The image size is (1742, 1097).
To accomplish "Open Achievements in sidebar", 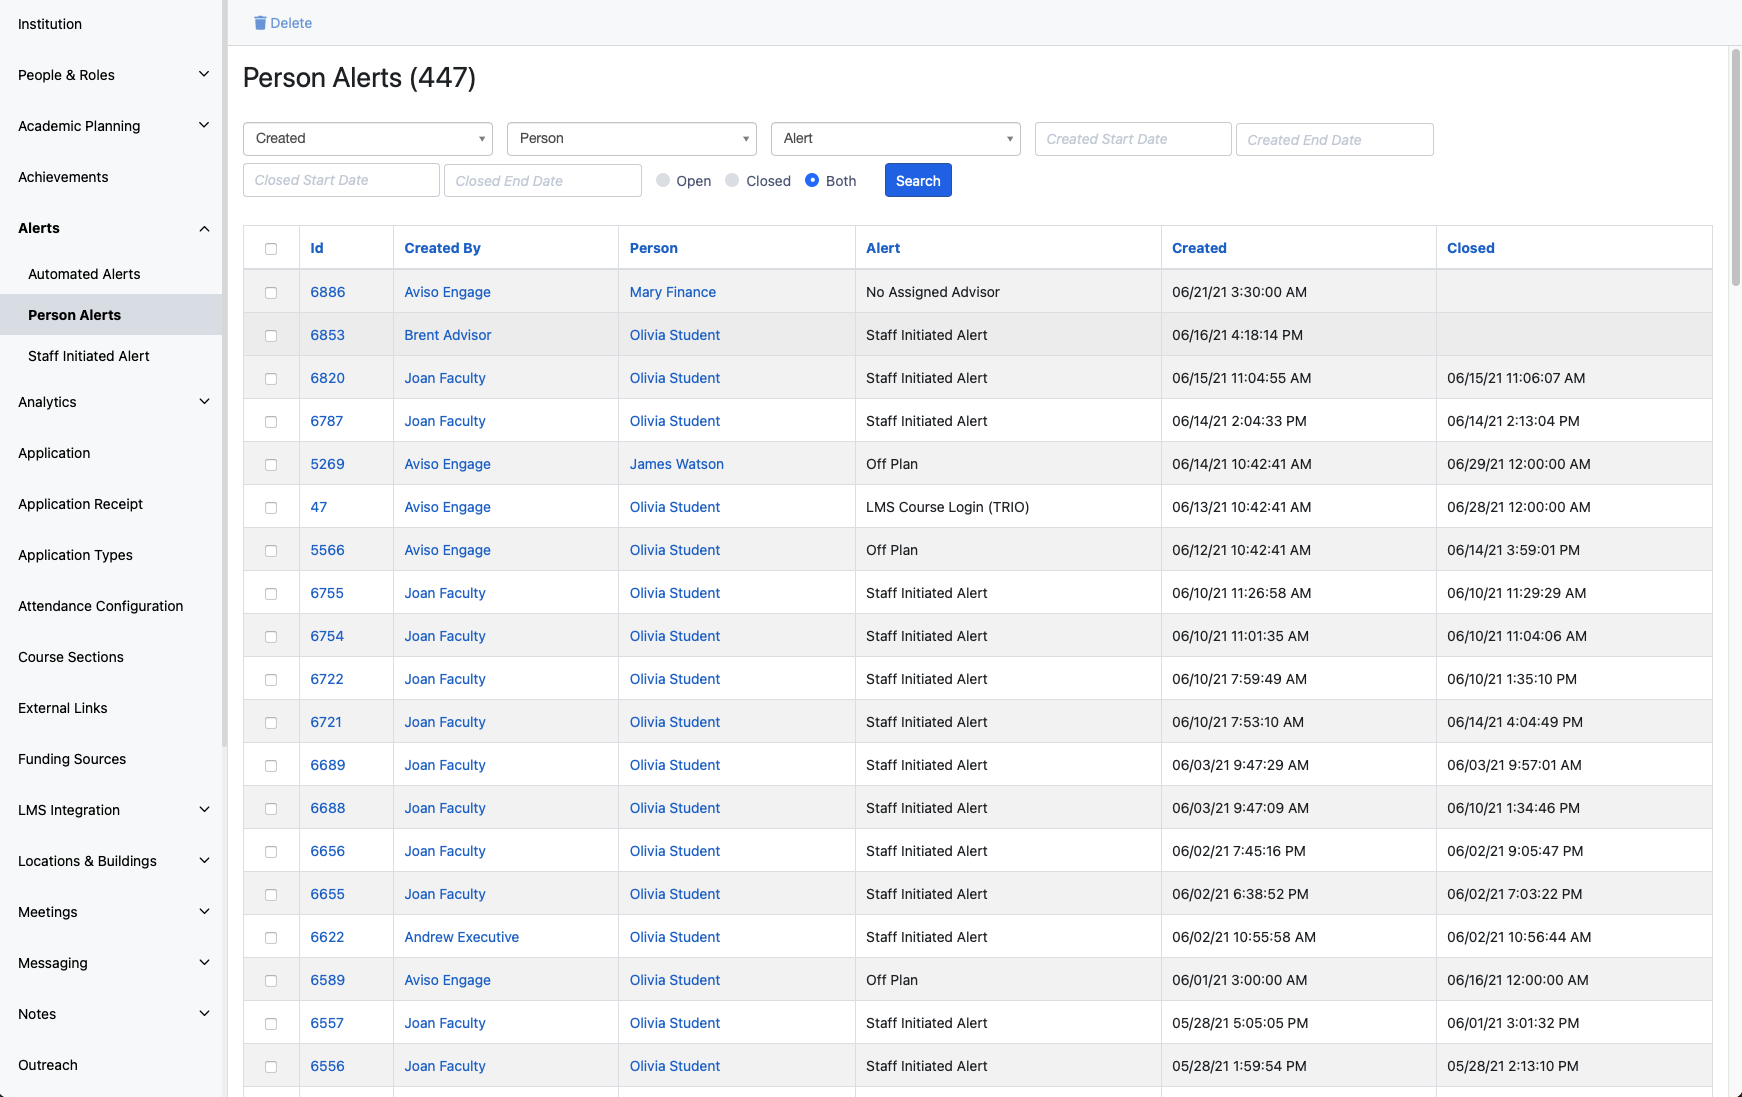I will tap(63, 177).
